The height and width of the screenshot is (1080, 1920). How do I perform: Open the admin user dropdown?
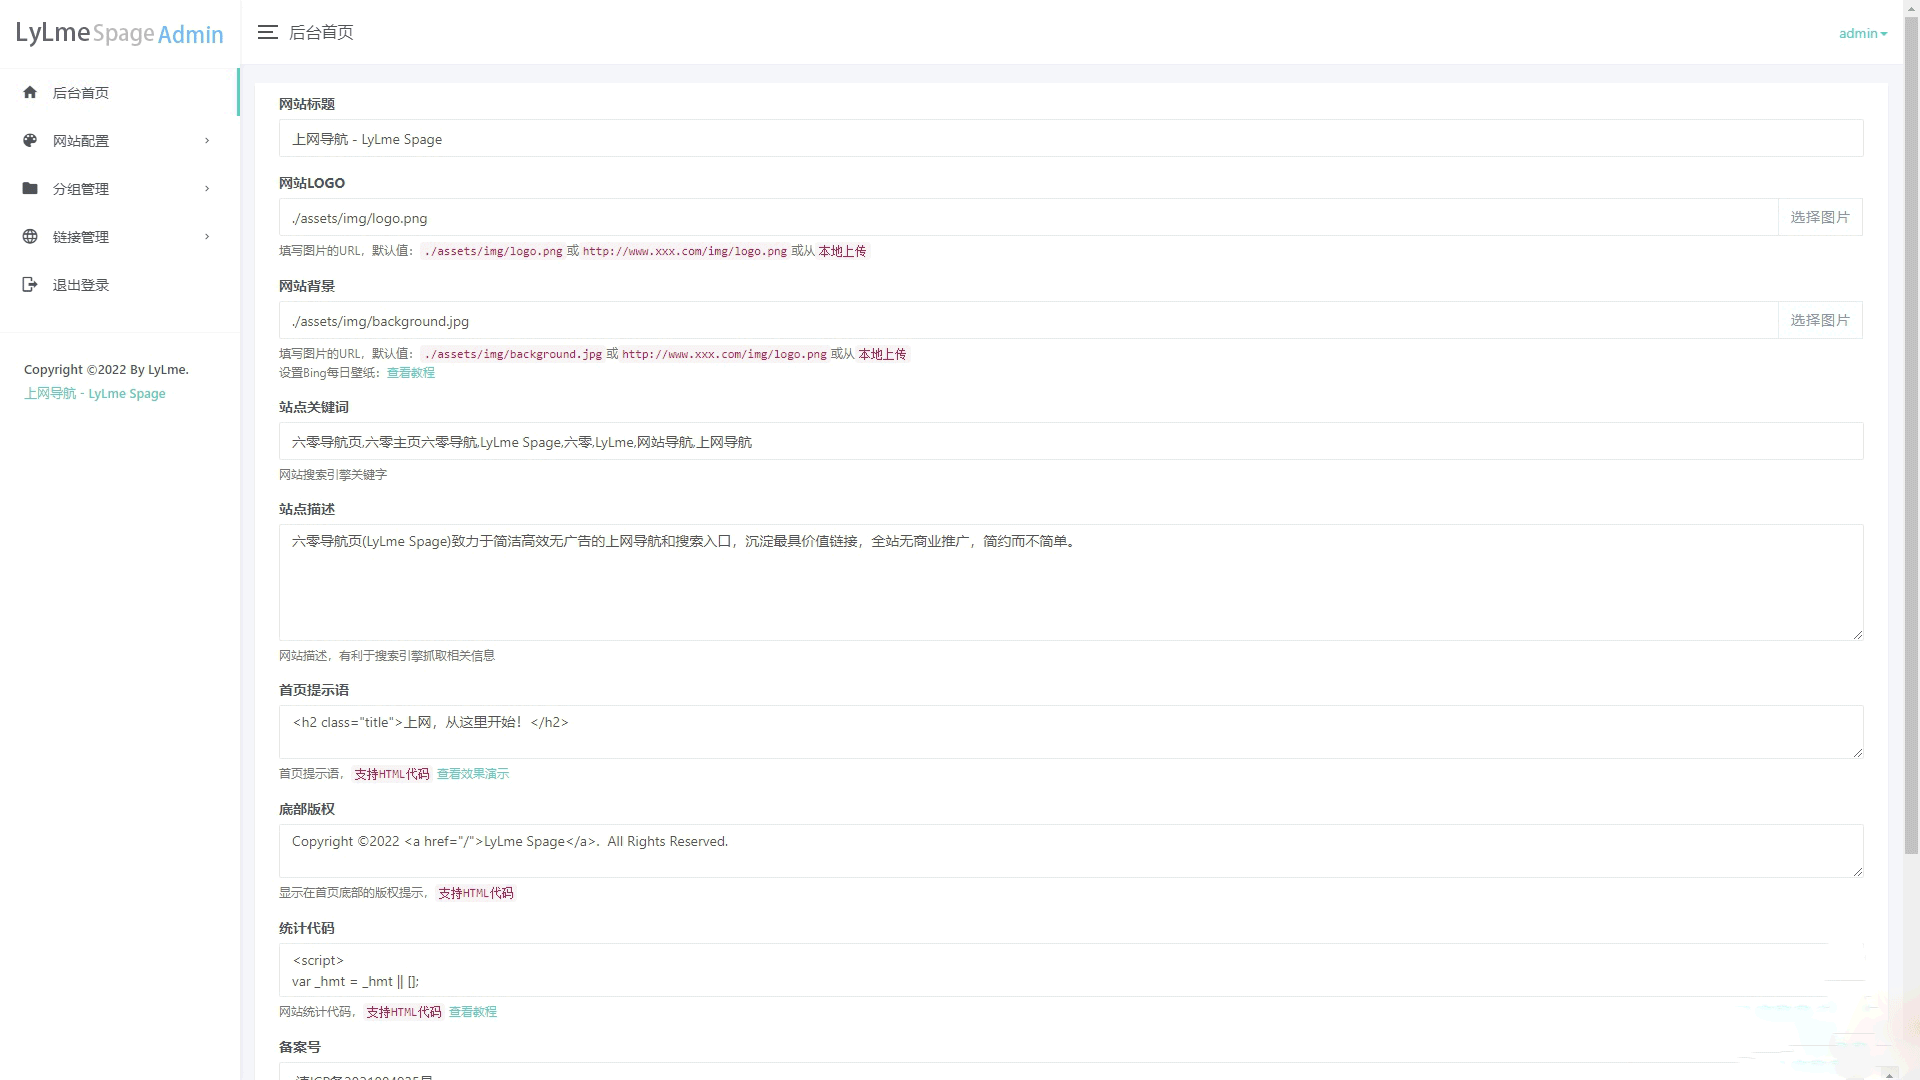pyautogui.click(x=1863, y=33)
